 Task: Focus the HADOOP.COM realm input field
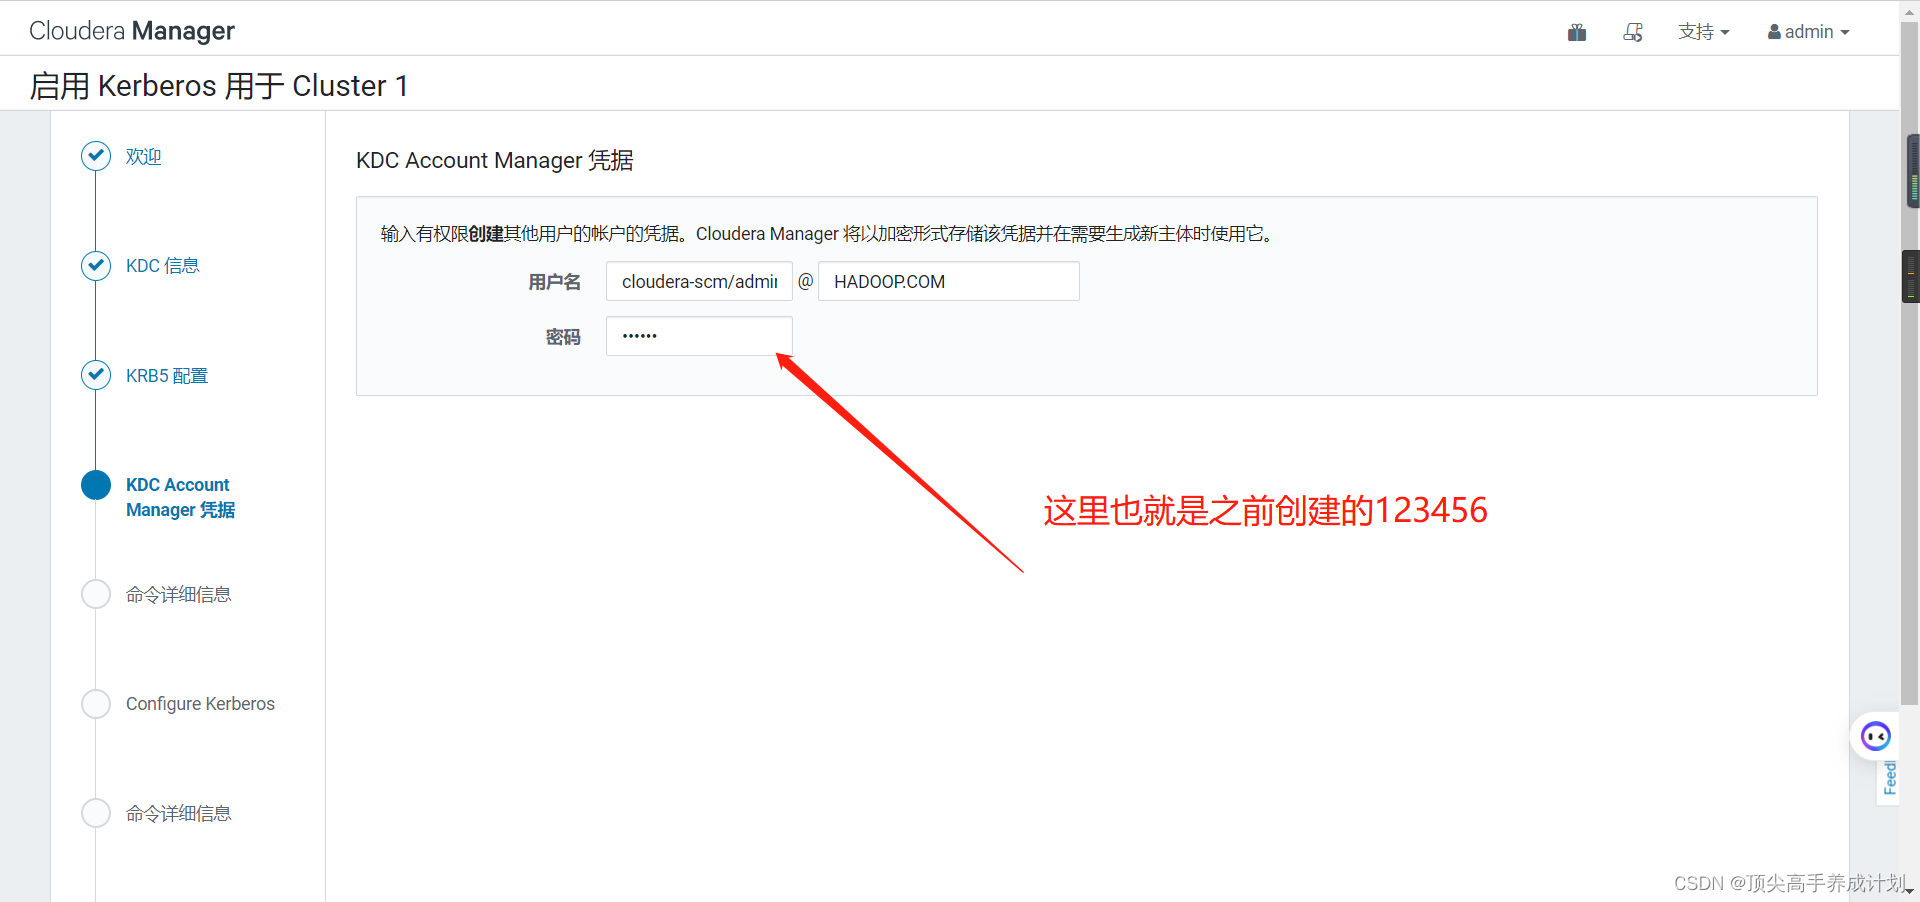pos(949,281)
